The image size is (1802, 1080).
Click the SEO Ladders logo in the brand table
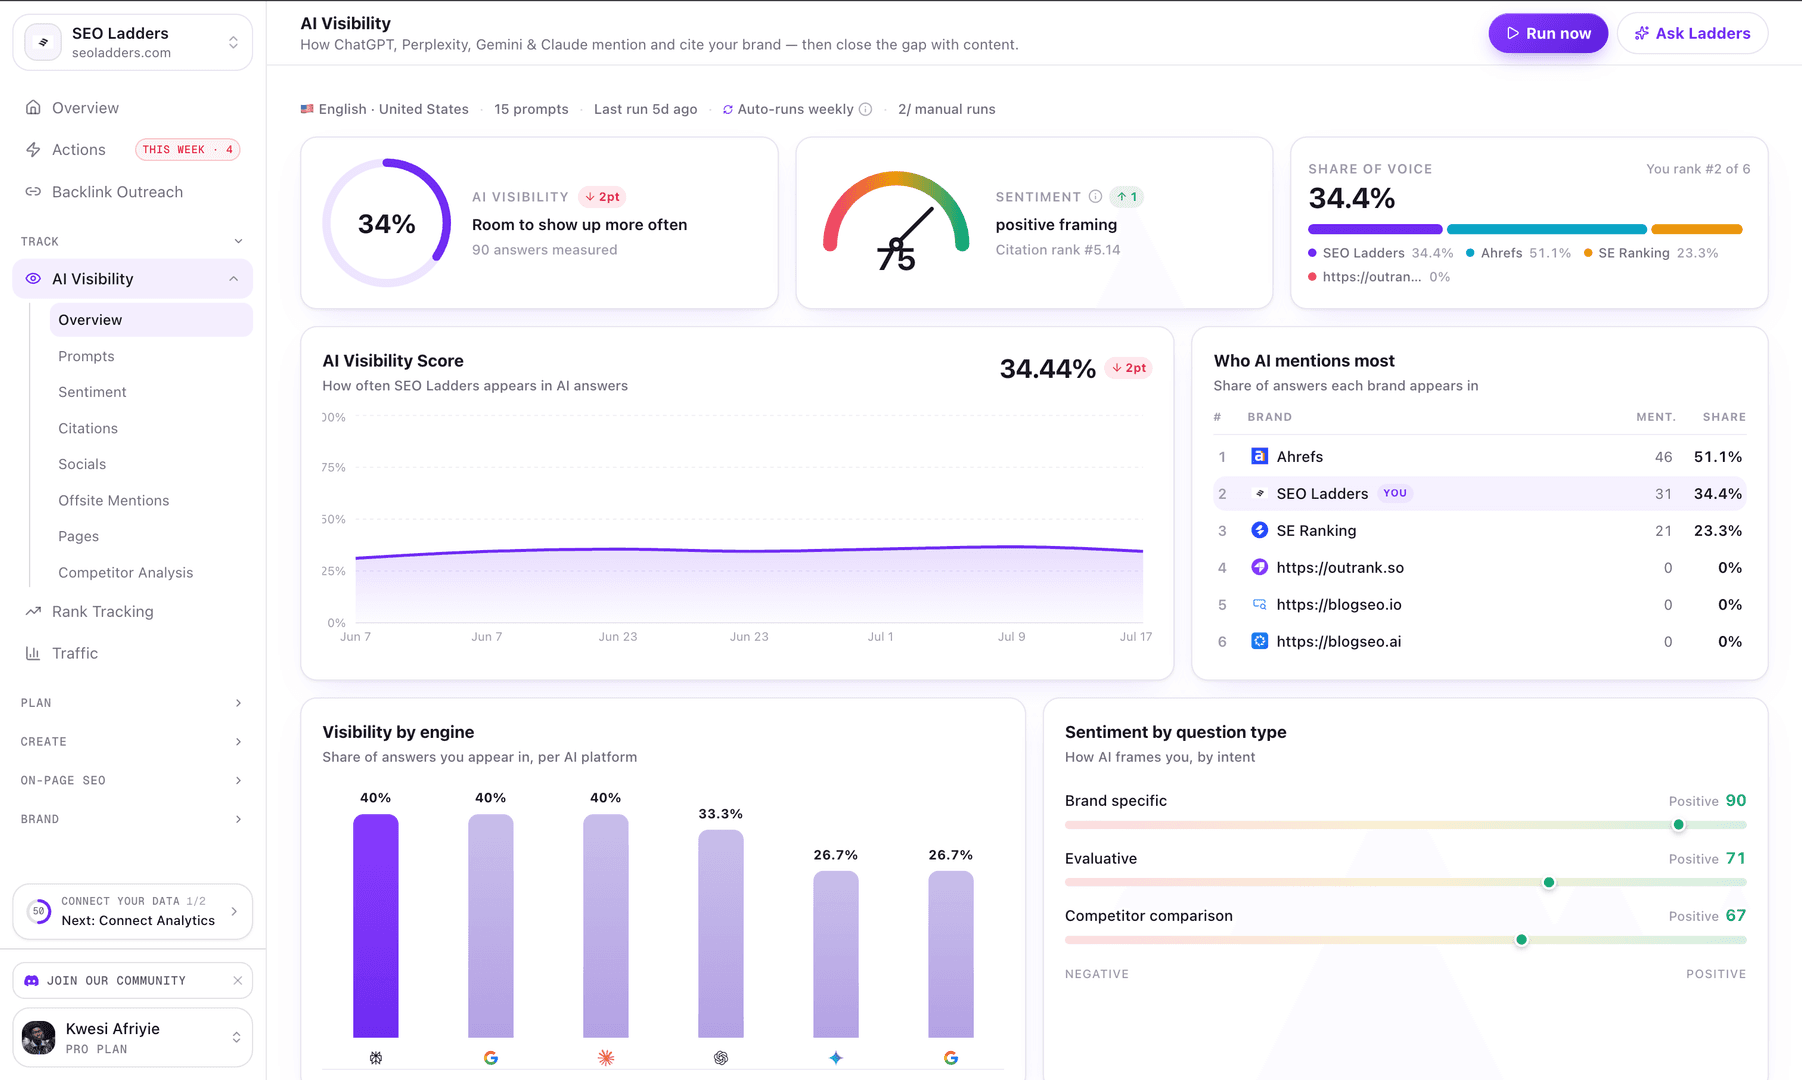1260,493
